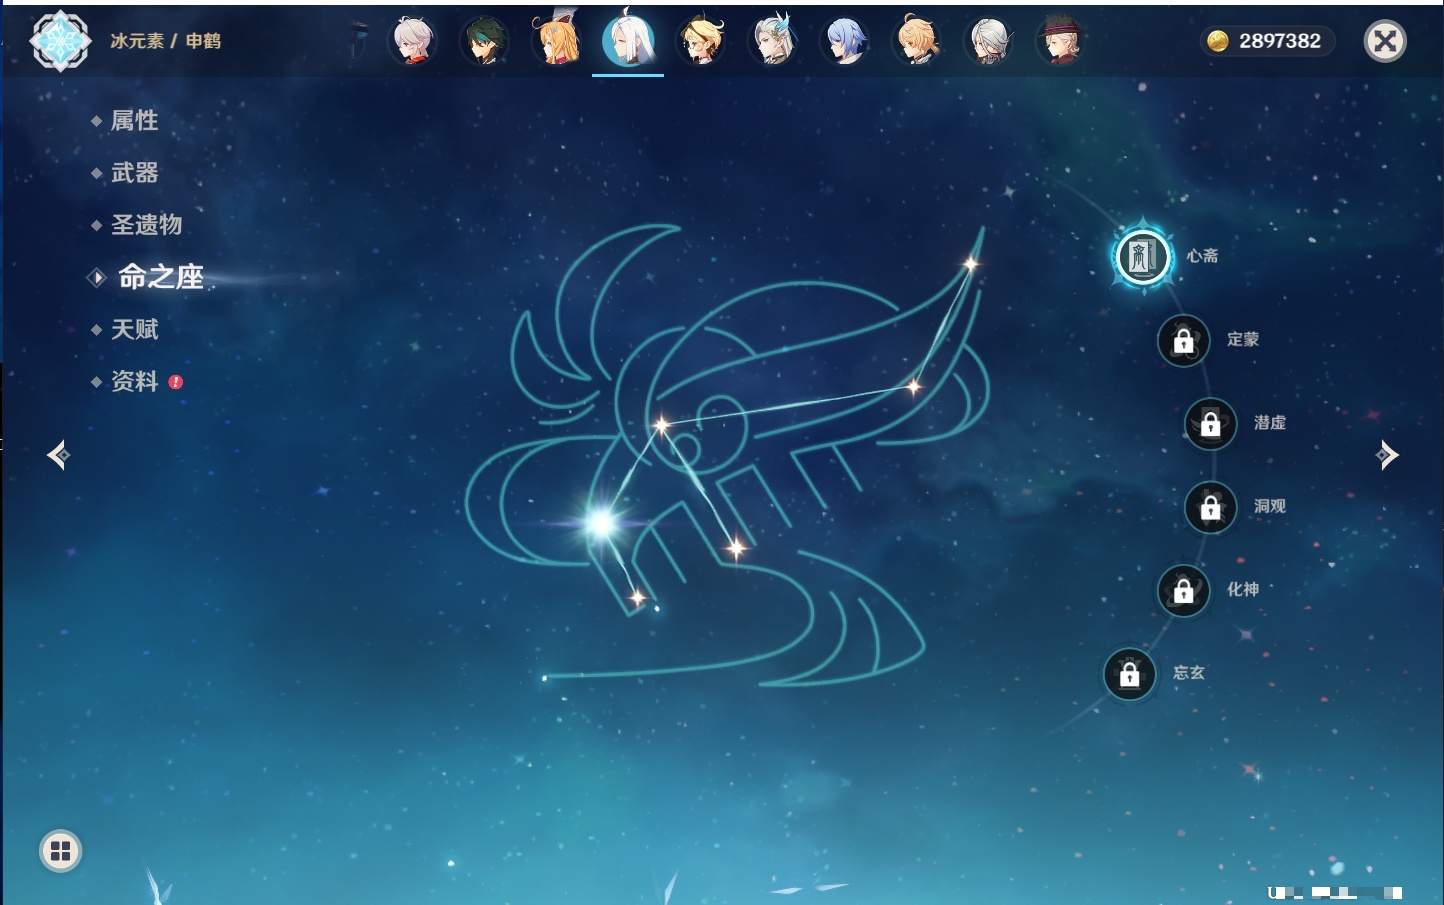This screenshot has width=1444, height=905.
Task: Click the red alert badge beside 资料
Action: pos(176,382)
